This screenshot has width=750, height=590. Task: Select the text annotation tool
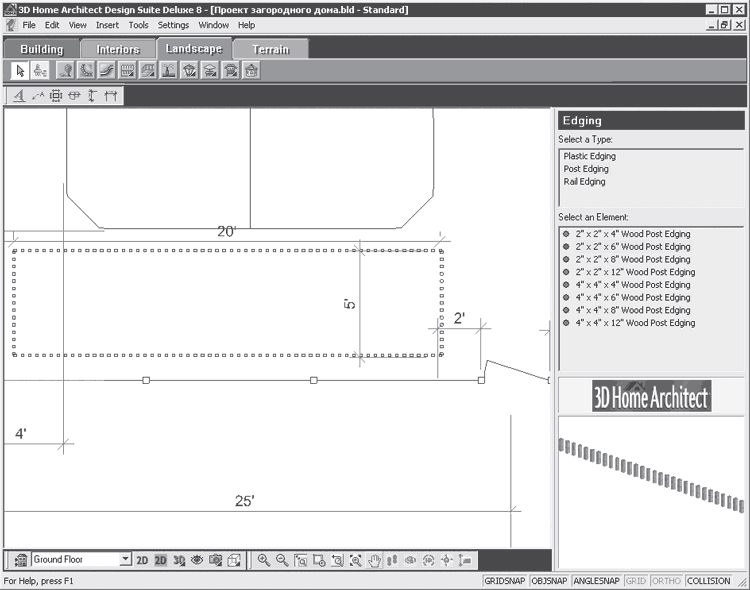tap(18, 96)
